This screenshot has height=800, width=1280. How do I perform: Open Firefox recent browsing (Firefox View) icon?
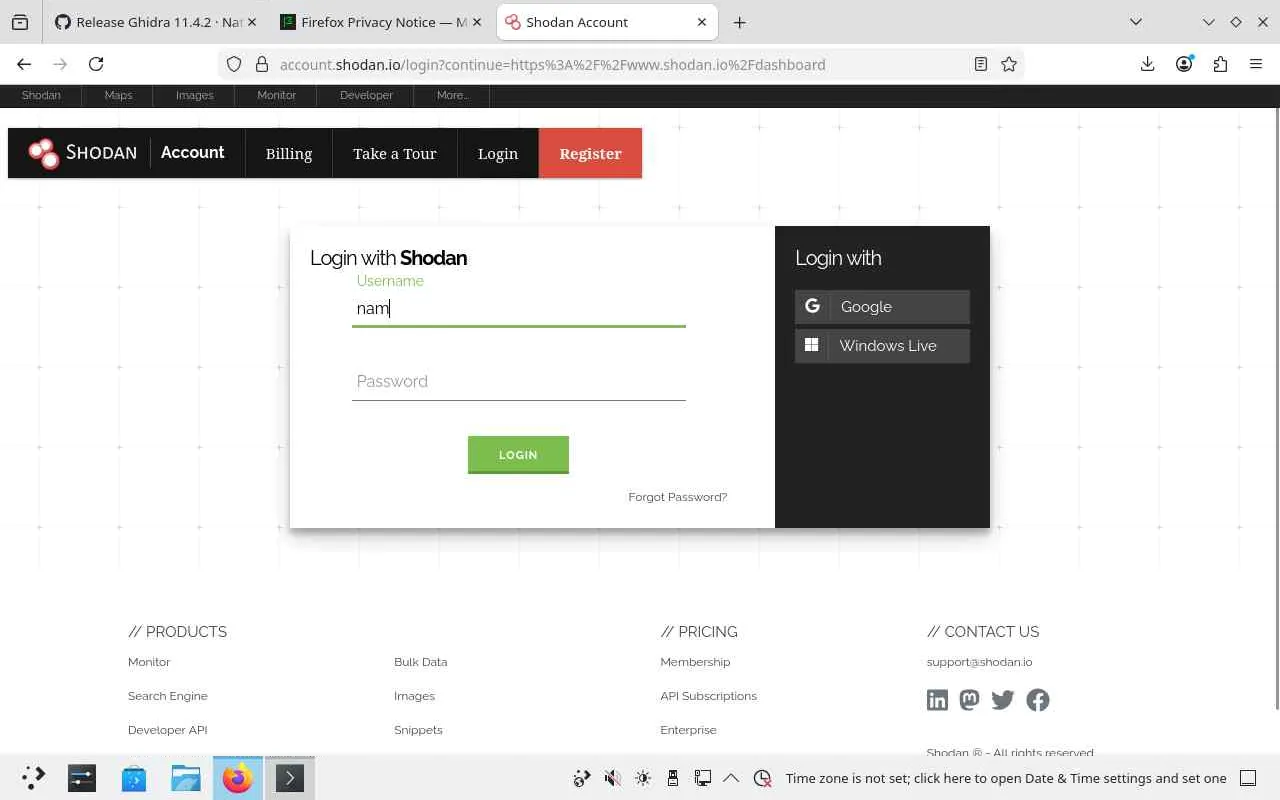[20, 22]
